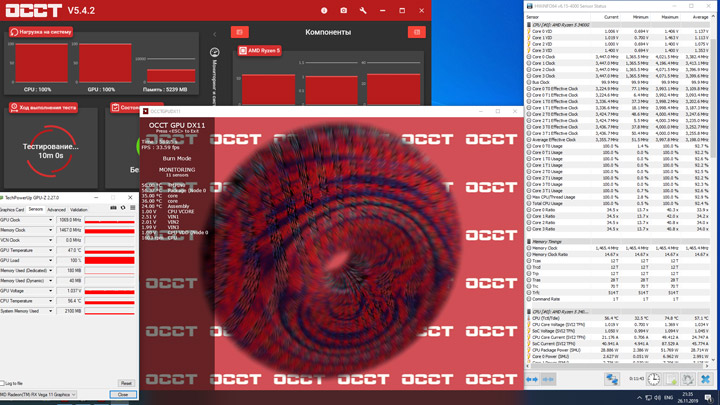Click the right red layout button beside Компоненты
The width and height of the screenshot is (720, 405).
click(x=416, y=32)
